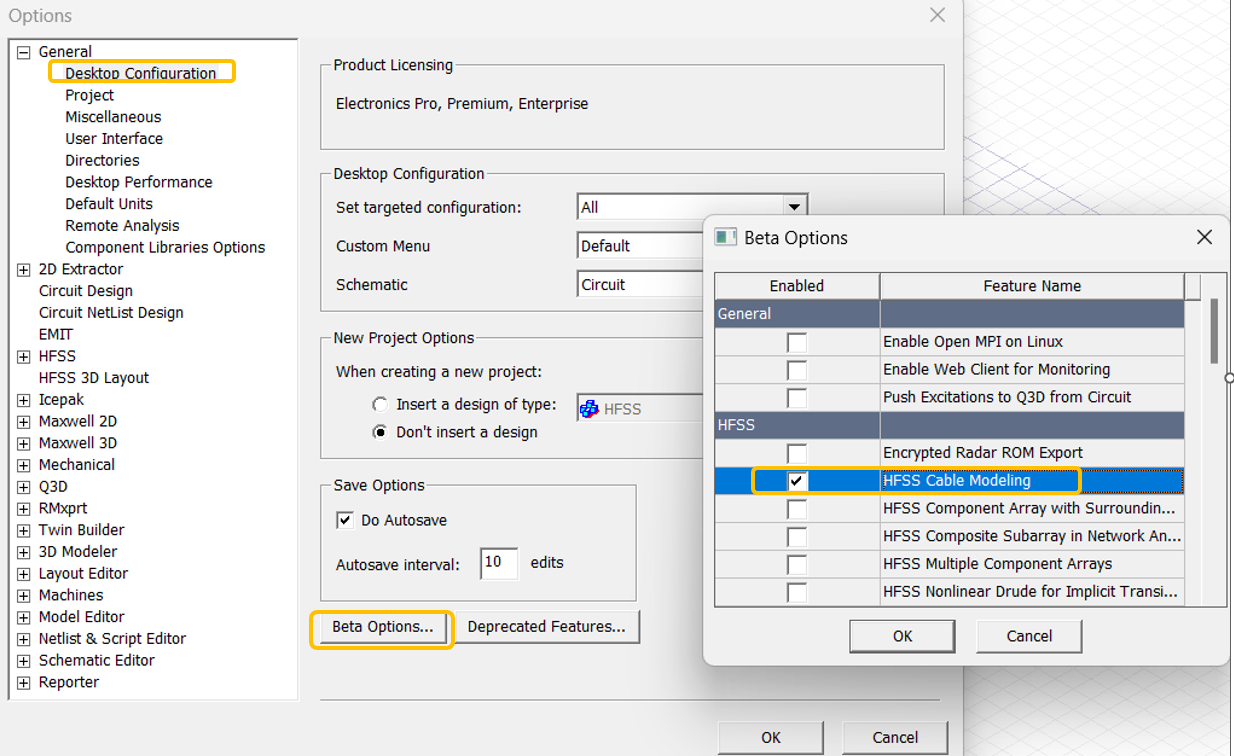Viewport: 1234px width, 756px height.
Task: Select the Insert a design of type radio
Action: [380, 405]
